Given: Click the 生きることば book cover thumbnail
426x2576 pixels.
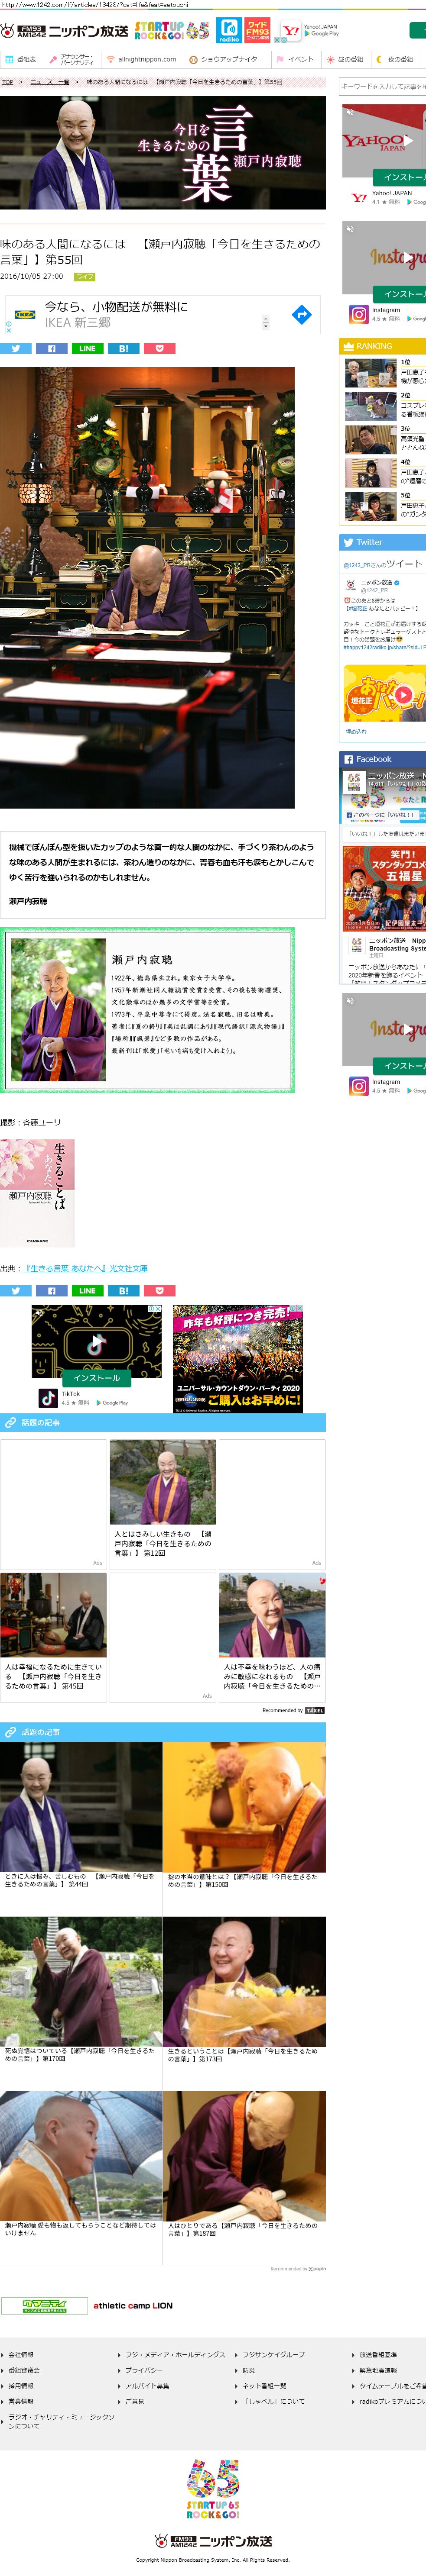Looking at the screenshot, I should (x=37, y=1193).
